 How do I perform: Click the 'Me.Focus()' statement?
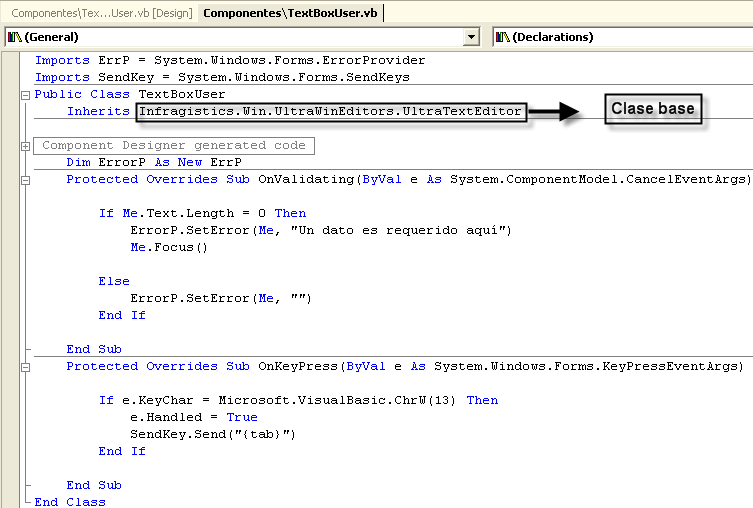click(x=169, y=247)
